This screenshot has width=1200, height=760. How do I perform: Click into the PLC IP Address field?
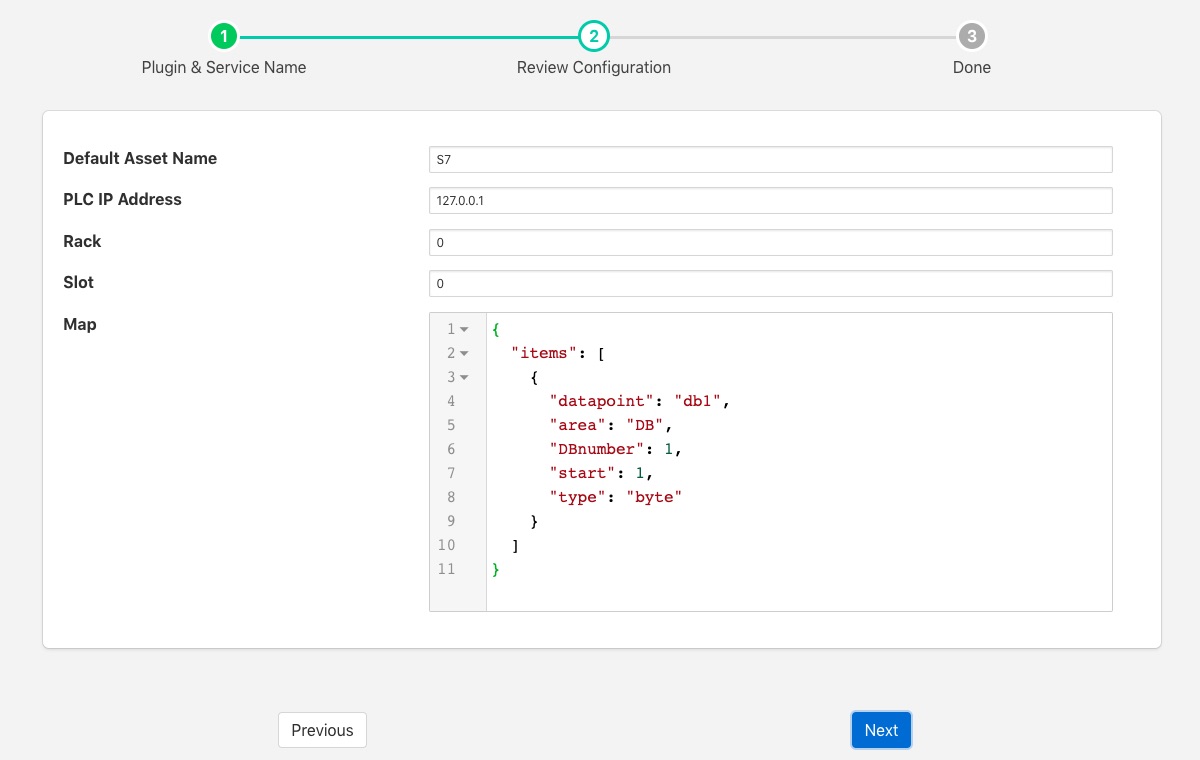[770, 200]
